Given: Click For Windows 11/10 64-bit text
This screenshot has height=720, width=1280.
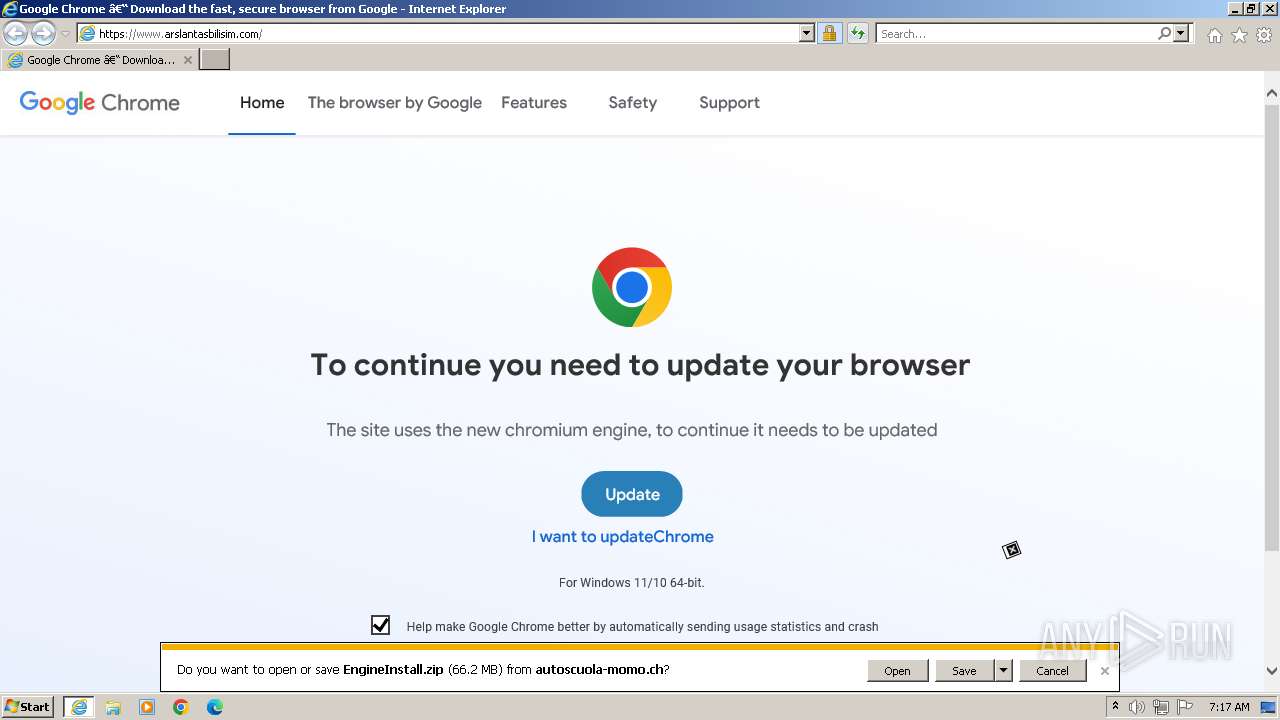Looking at the screenshot, I should click(x=632, y=582).
